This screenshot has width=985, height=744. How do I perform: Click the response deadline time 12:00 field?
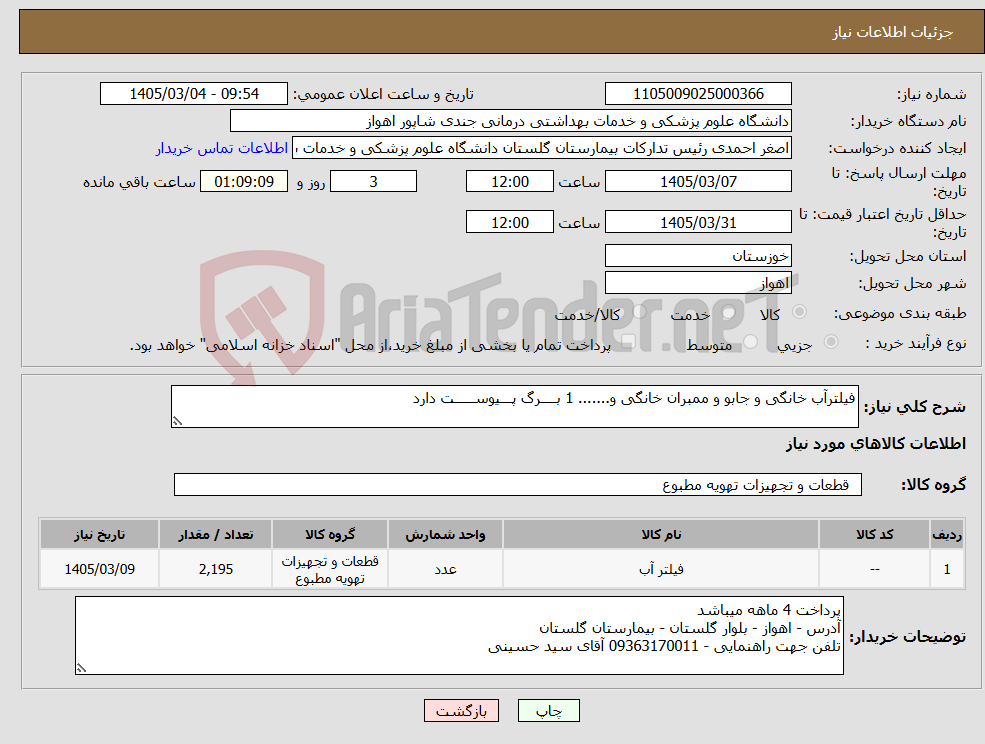pos(509,182)
